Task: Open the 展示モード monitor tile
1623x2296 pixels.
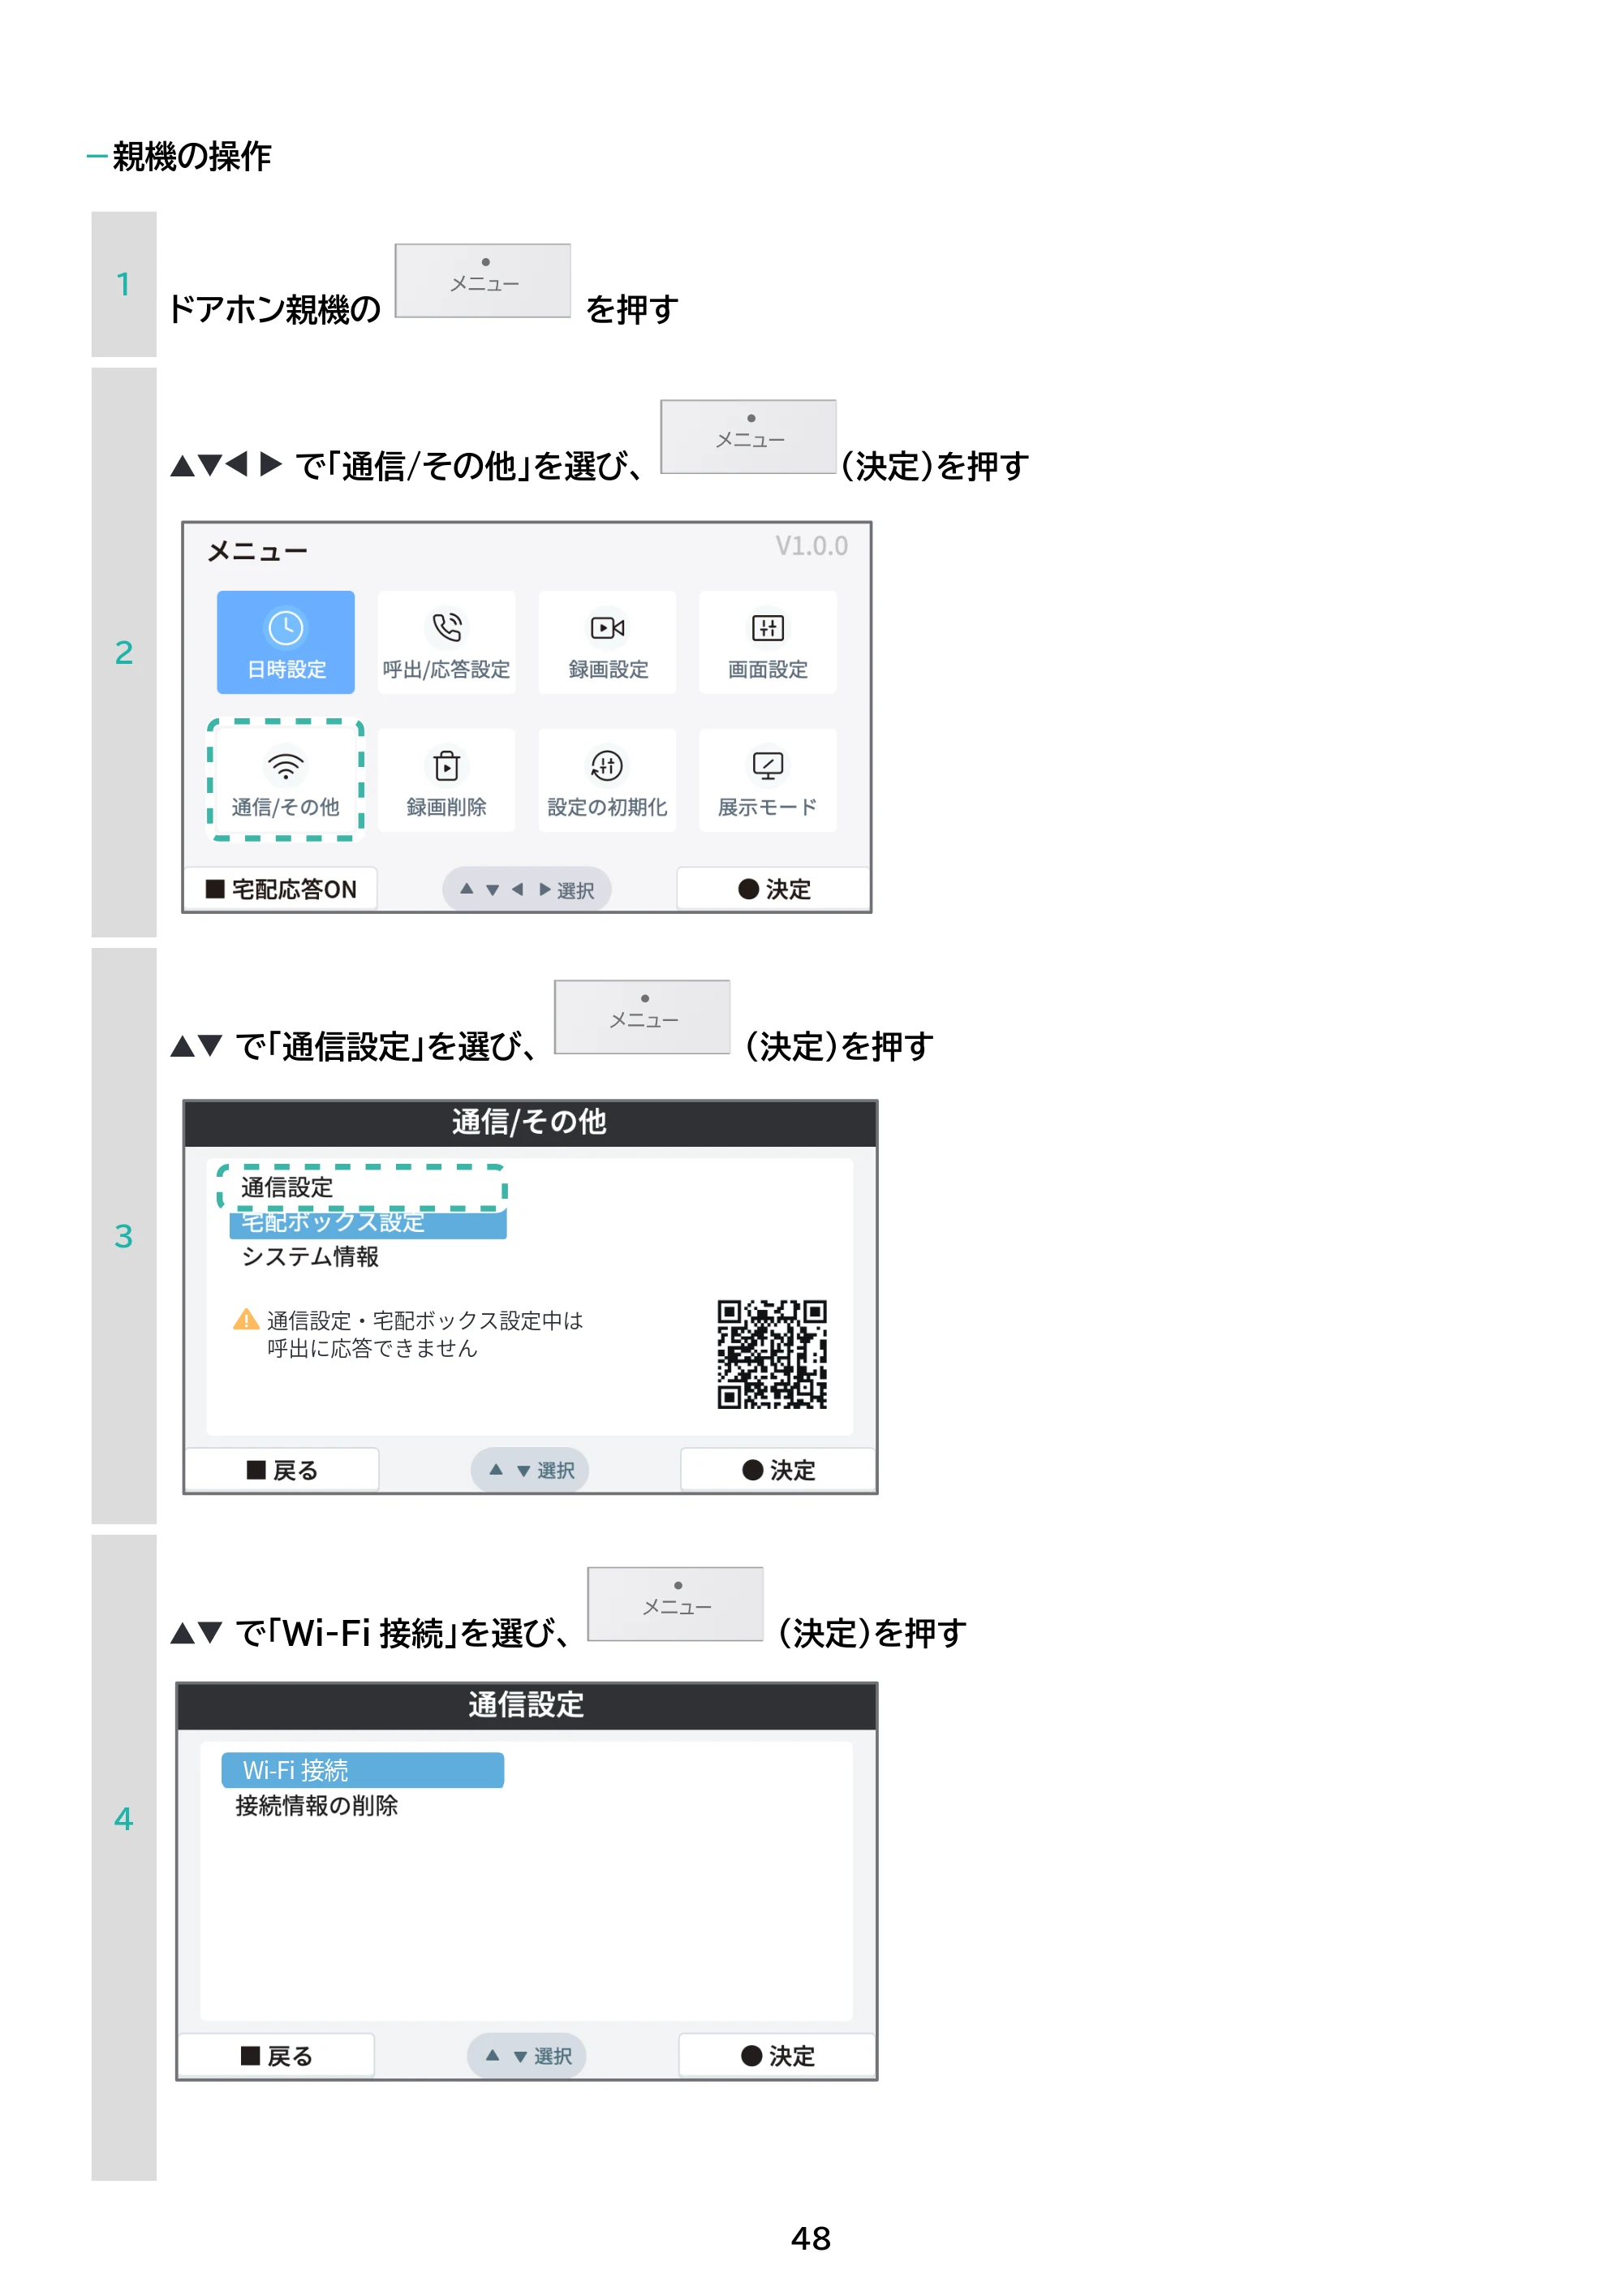Action: pyautogui.click(x=768, y=780)
